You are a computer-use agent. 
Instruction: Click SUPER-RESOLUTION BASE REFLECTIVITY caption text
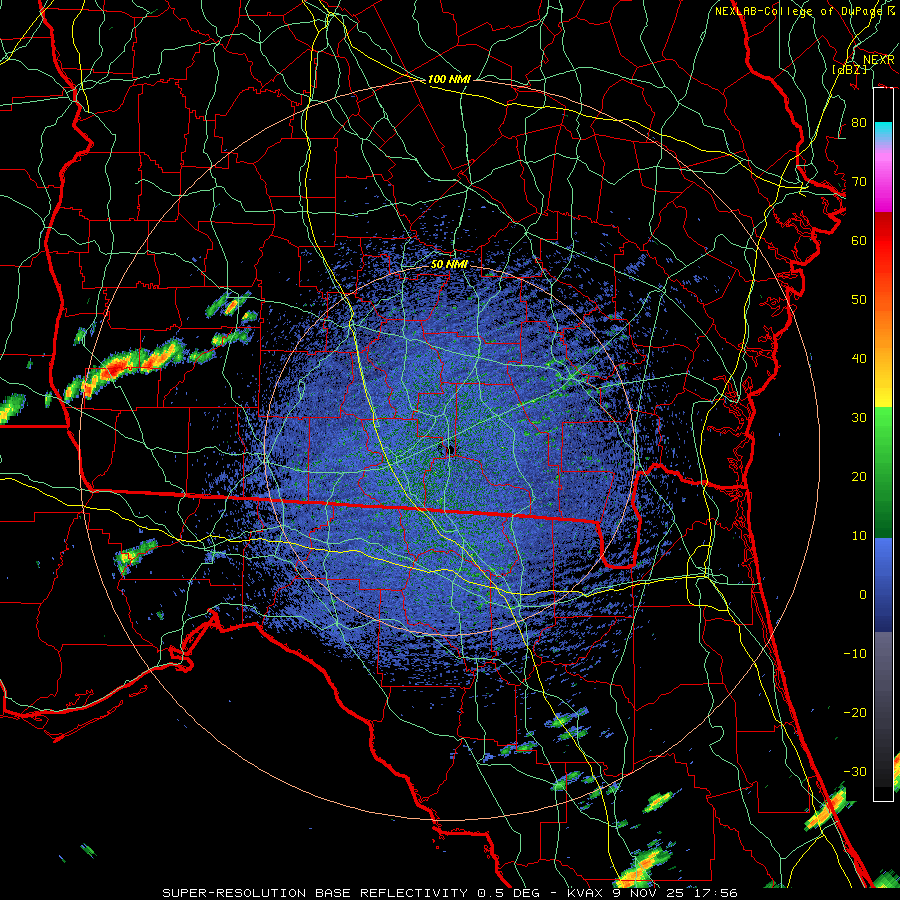pos(317,893)
